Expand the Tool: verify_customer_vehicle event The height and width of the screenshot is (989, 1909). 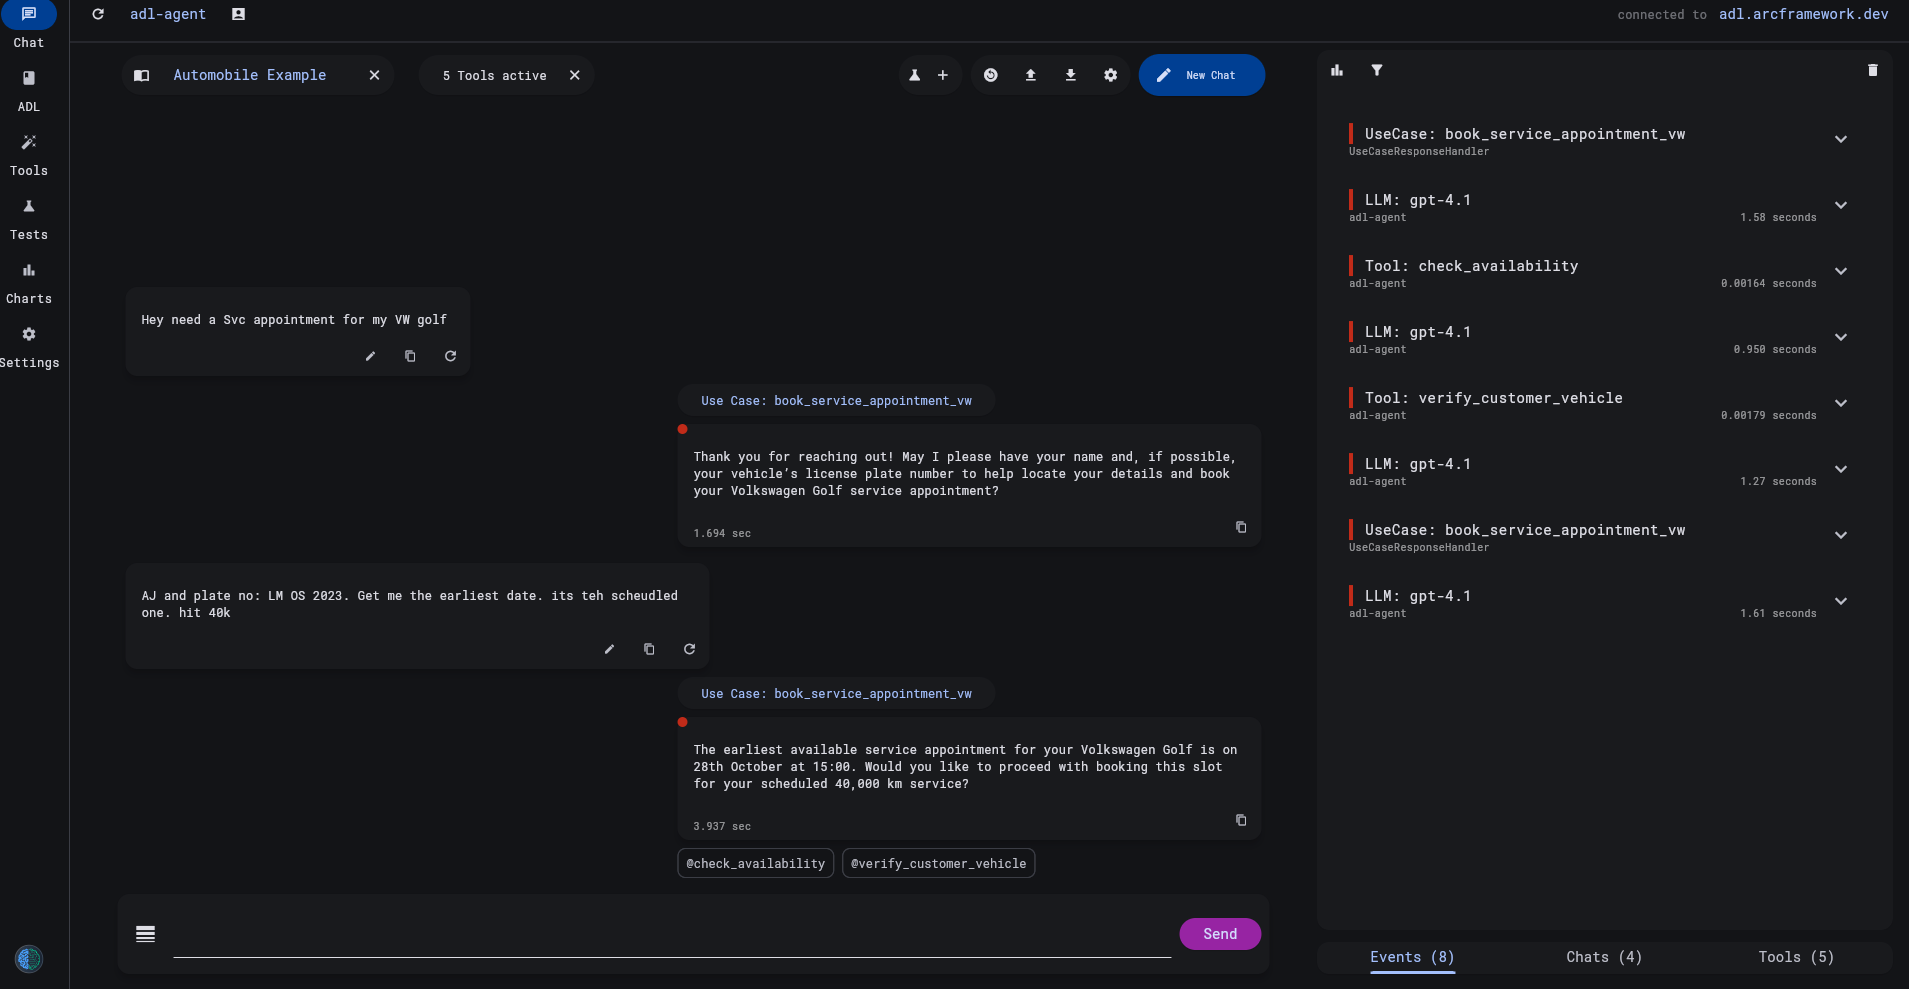[x=1840, y=404]
